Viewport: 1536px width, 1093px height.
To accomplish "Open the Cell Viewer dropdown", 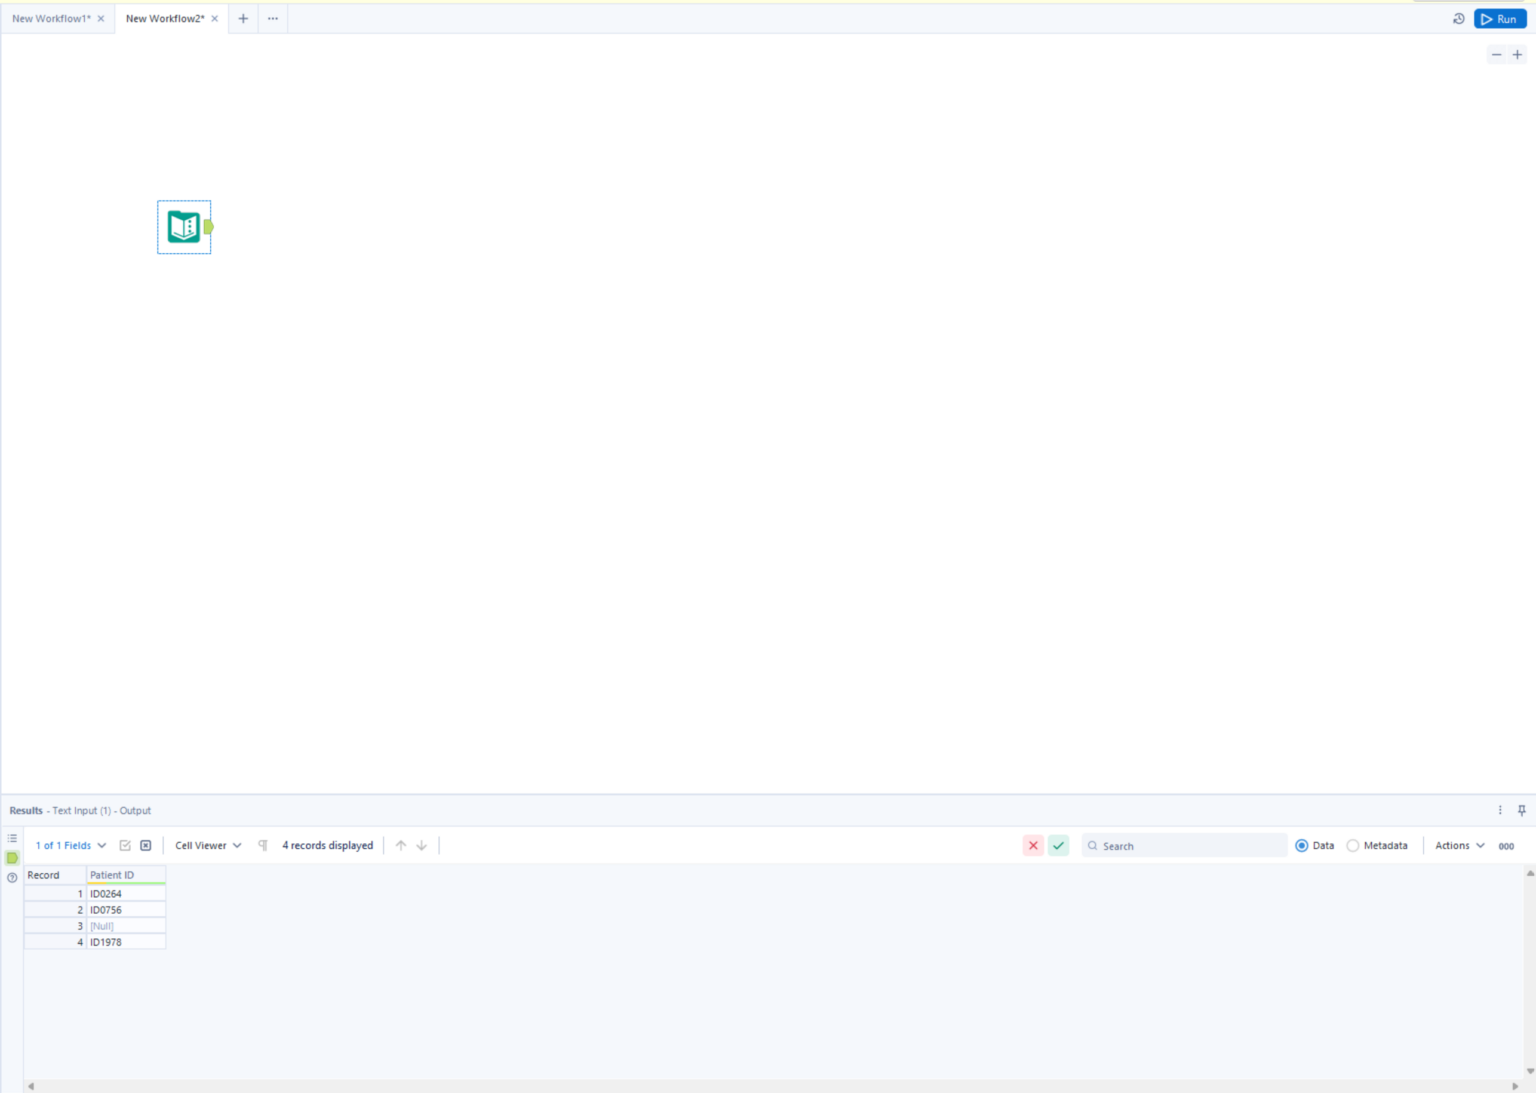I will tap(208, 846).
